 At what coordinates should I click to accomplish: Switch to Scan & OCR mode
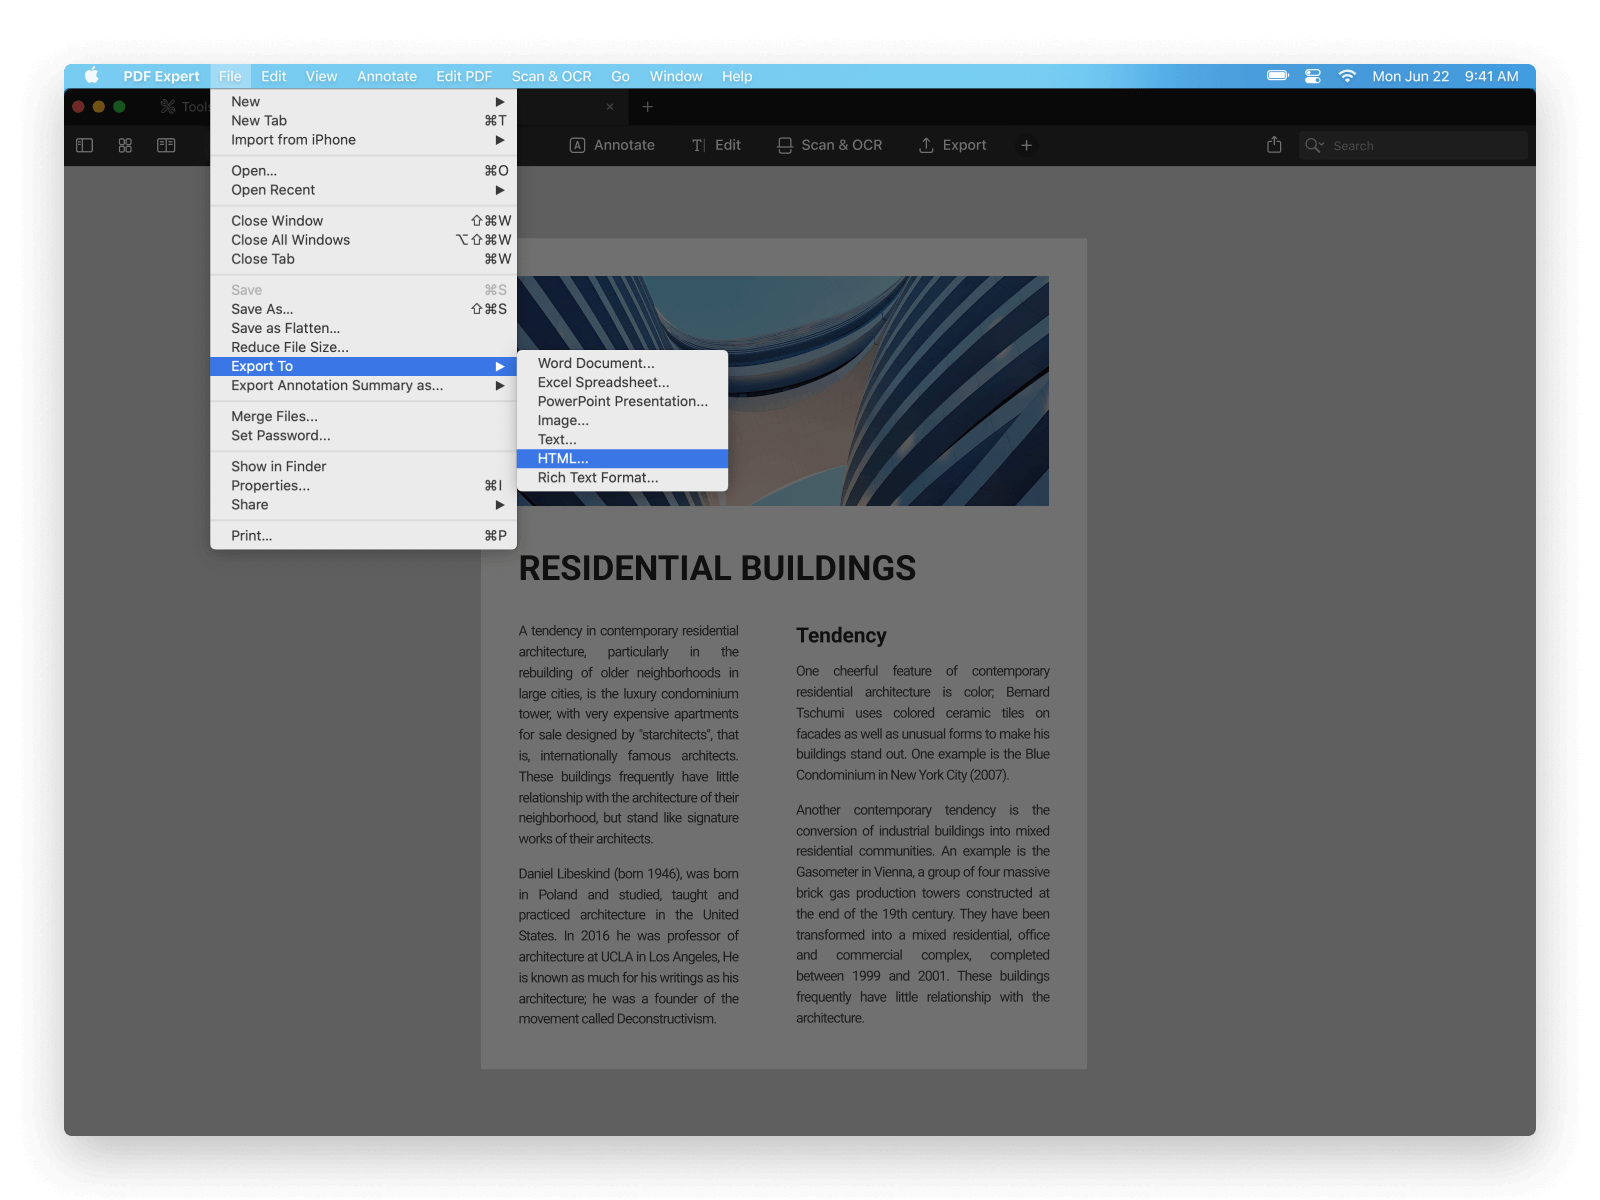[x=830, y=145]
